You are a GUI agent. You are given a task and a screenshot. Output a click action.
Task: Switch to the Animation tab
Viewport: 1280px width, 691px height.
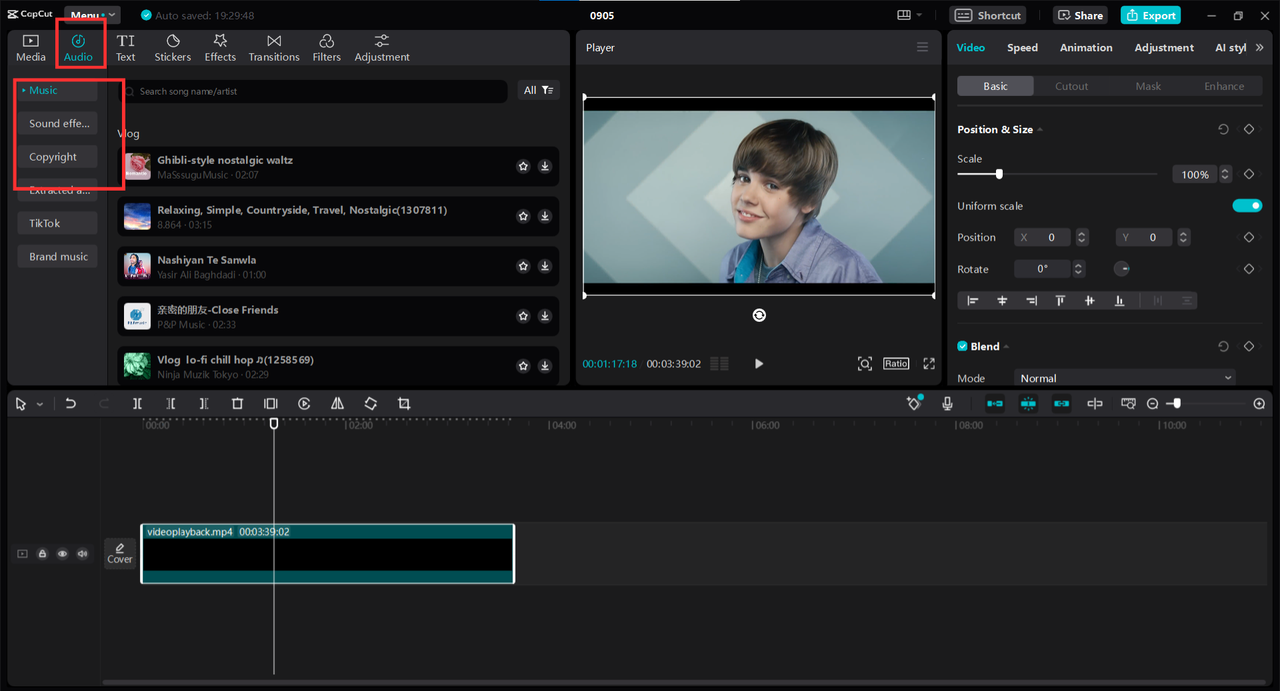(1086, 47)
